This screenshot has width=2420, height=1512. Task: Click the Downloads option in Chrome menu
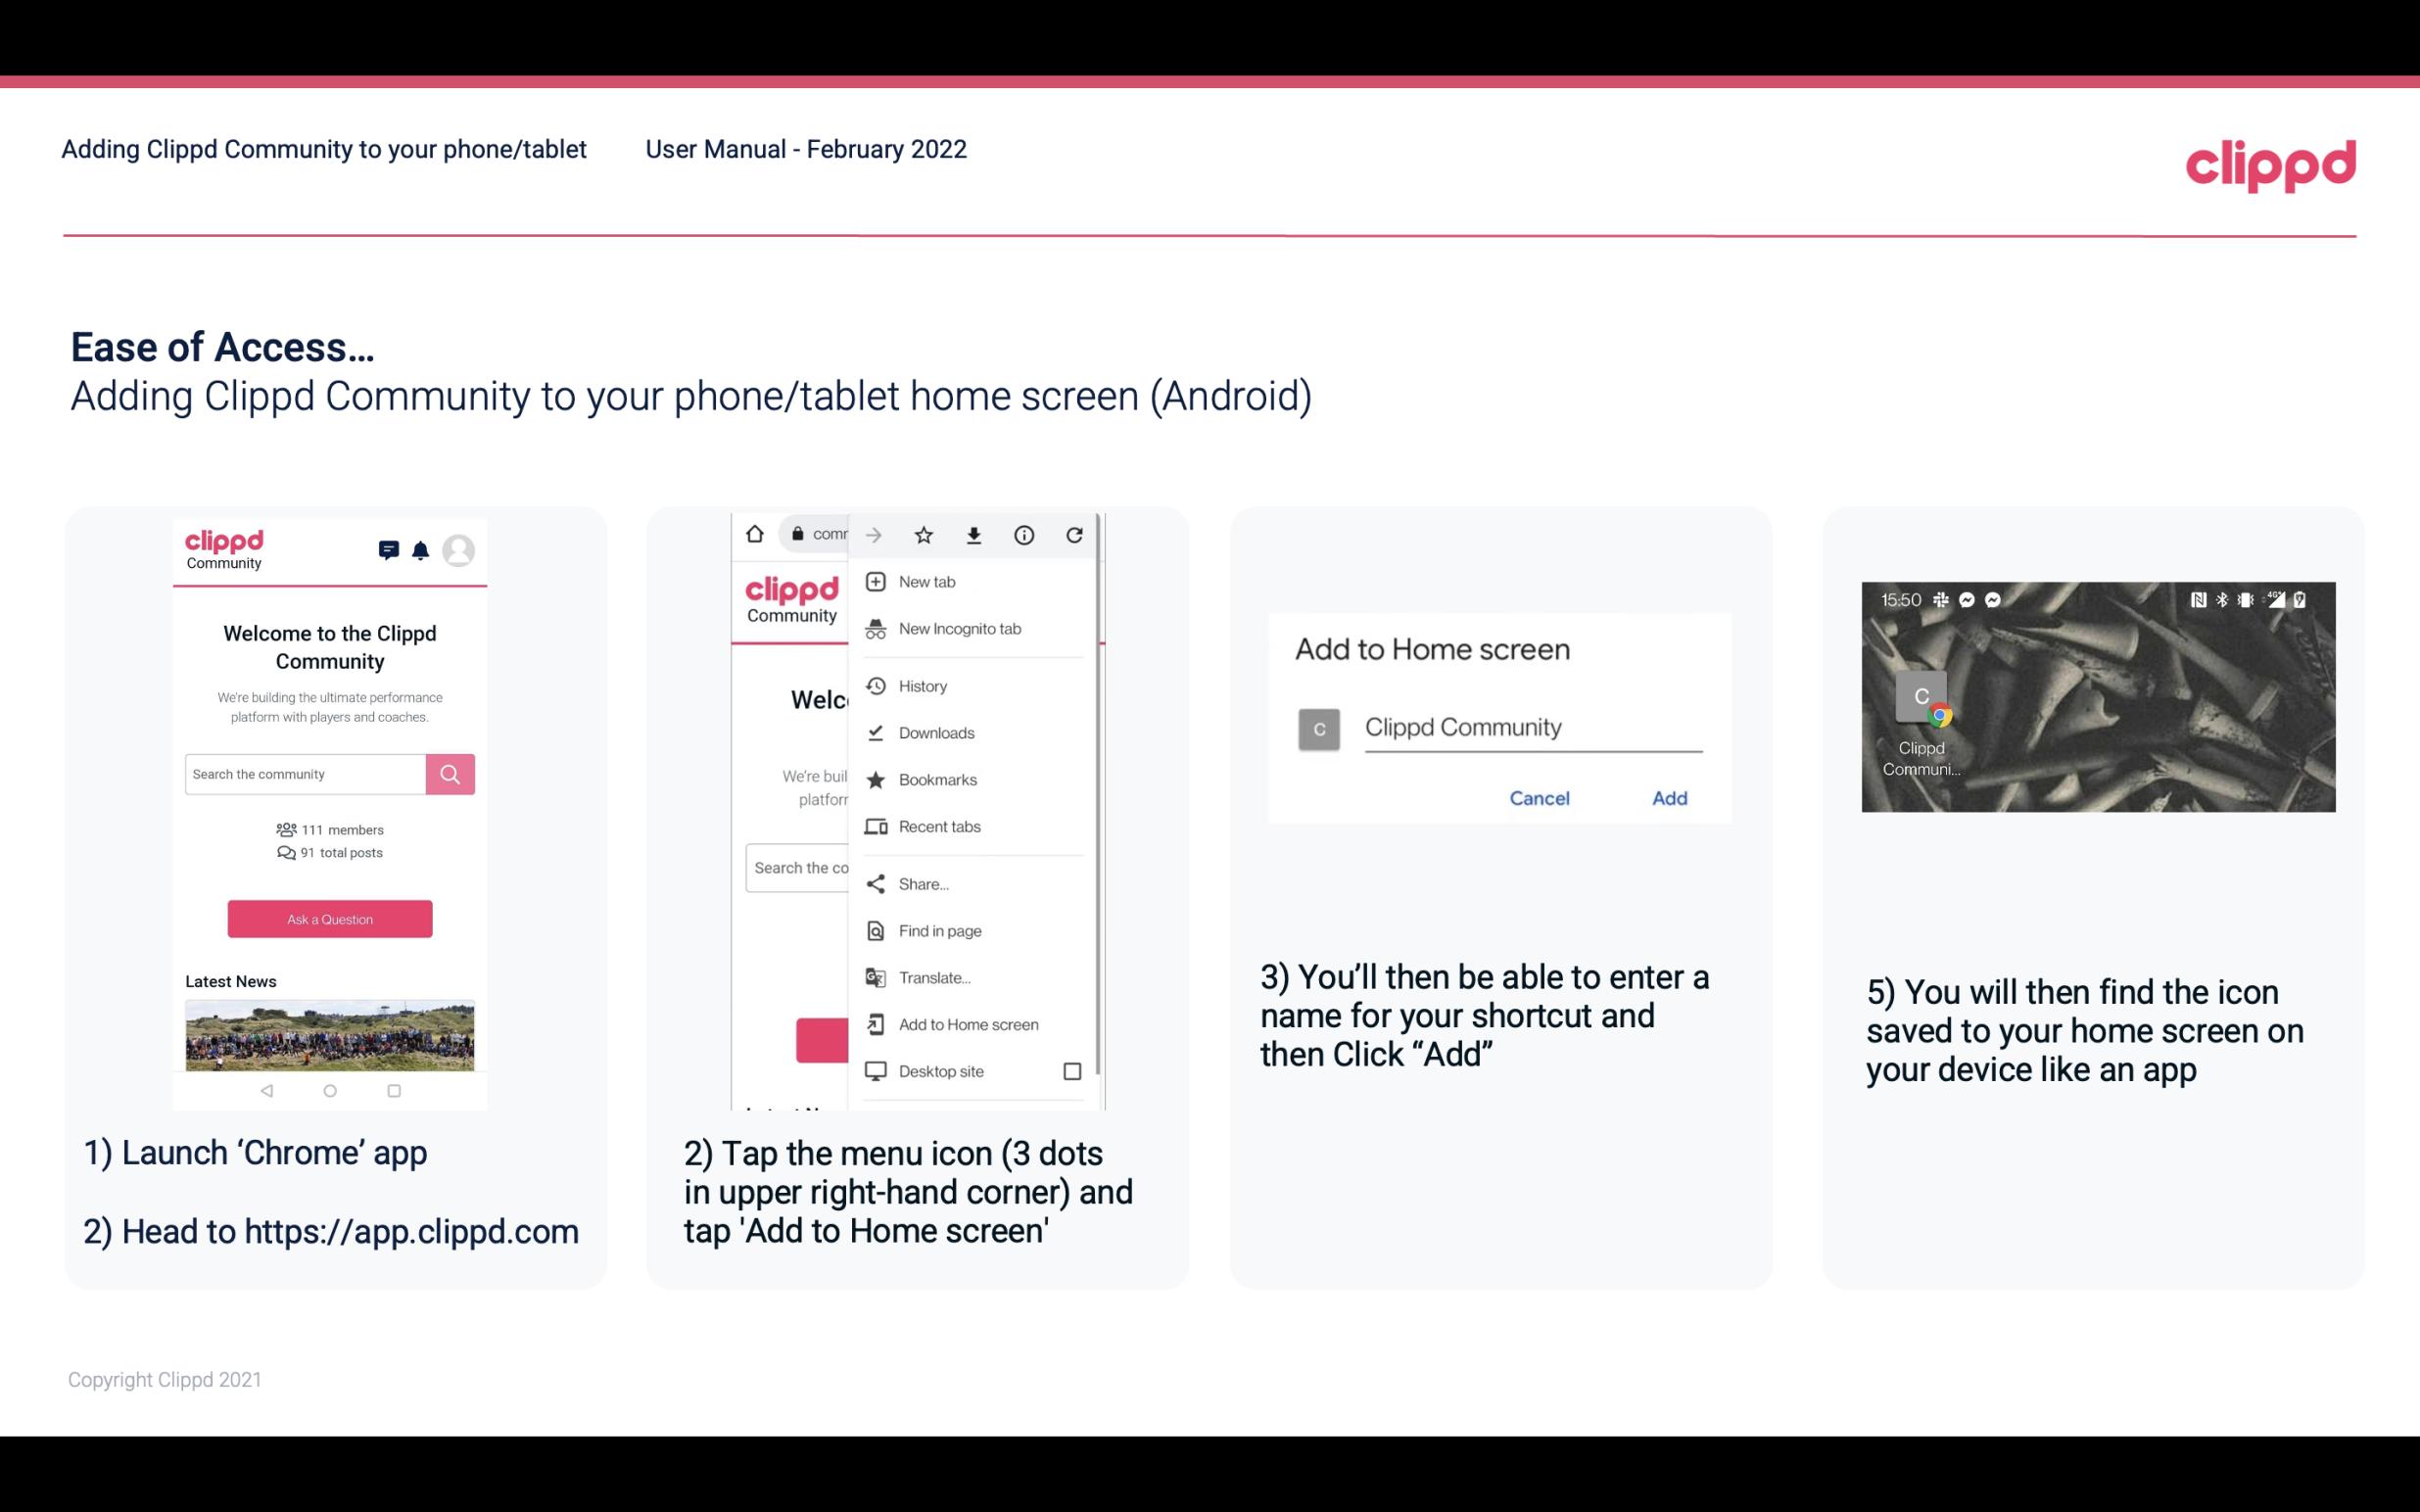(934, 732)
